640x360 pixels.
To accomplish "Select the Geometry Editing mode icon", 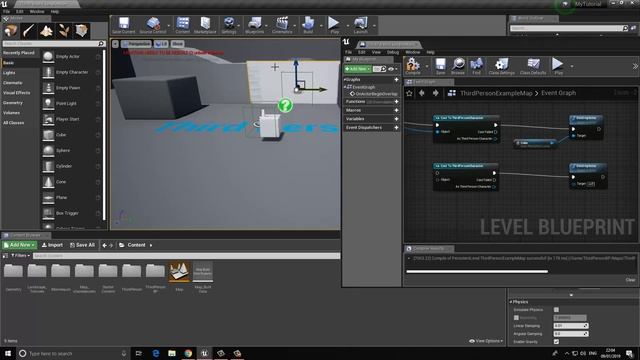I will [82, 31].
